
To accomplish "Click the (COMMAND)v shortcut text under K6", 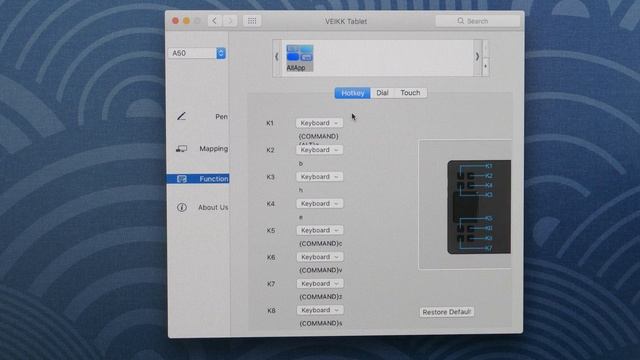I will (x=320, y=270).
